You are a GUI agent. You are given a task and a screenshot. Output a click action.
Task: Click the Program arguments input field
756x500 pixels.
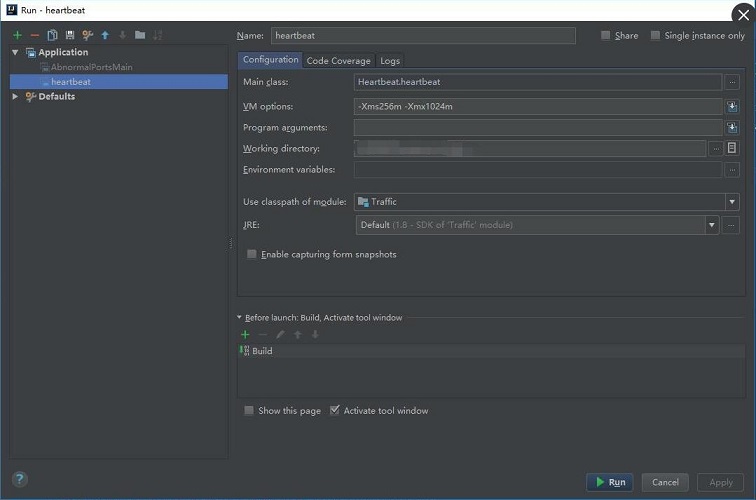(538, 127)
